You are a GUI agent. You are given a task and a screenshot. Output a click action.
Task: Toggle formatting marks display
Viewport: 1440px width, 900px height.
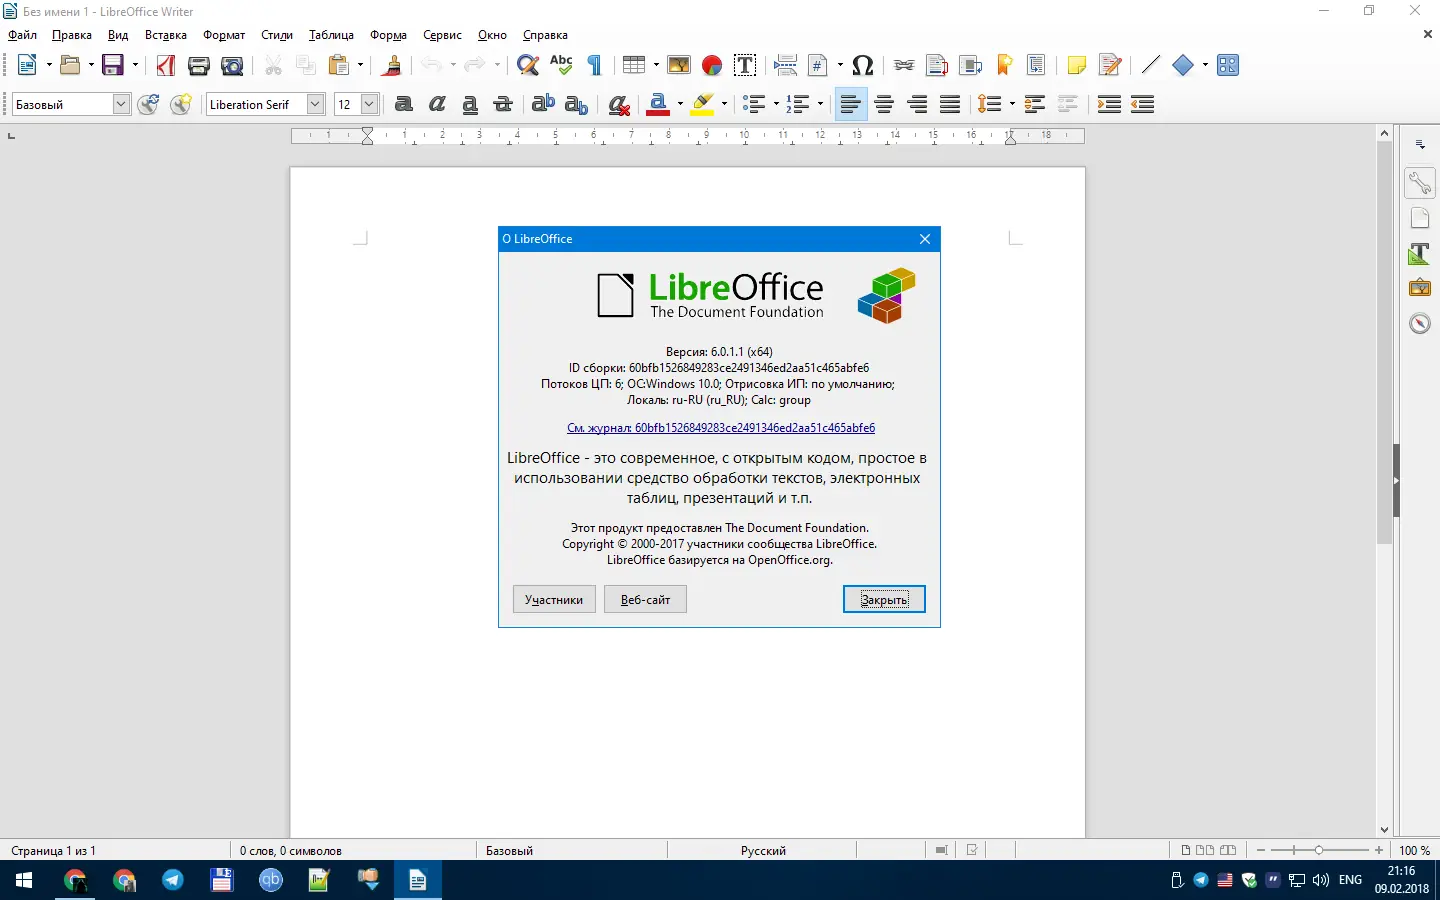click(593, 65)
